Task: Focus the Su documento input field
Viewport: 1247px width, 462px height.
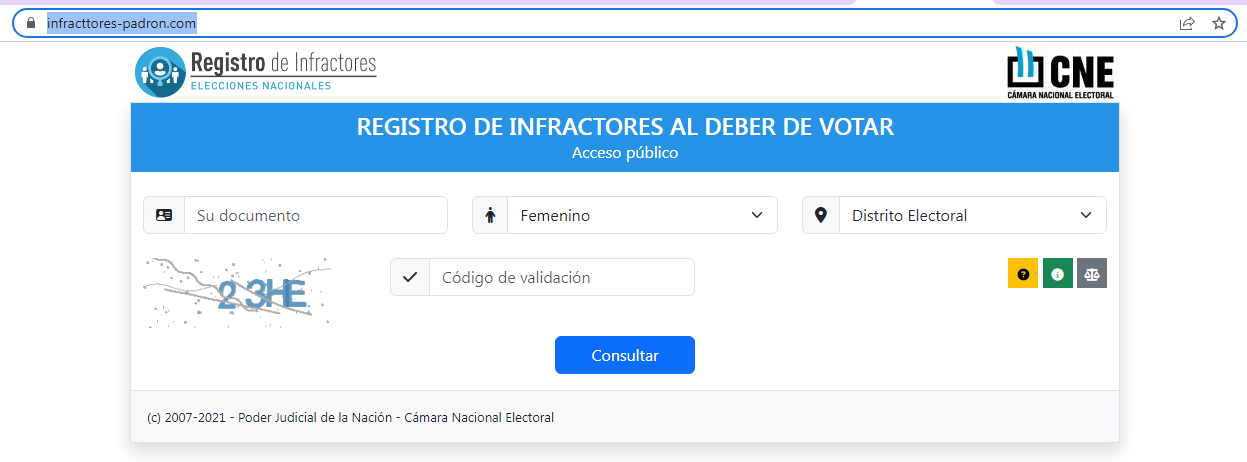Action: tap(316, 215)
